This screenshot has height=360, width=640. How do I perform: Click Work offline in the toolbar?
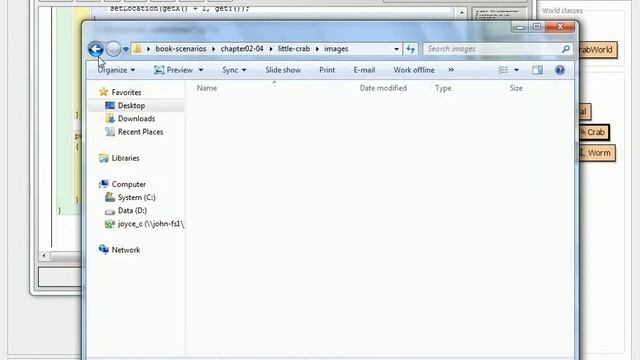414,70
